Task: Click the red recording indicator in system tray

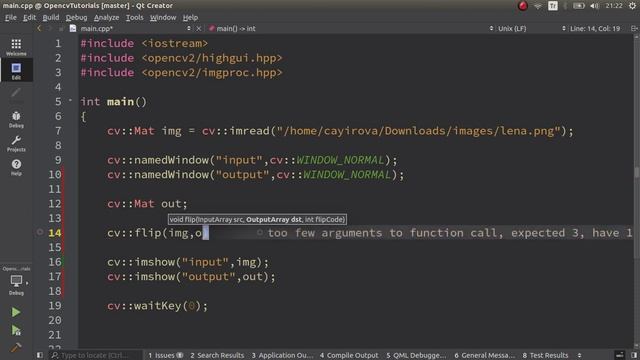Action: (523, 6)
